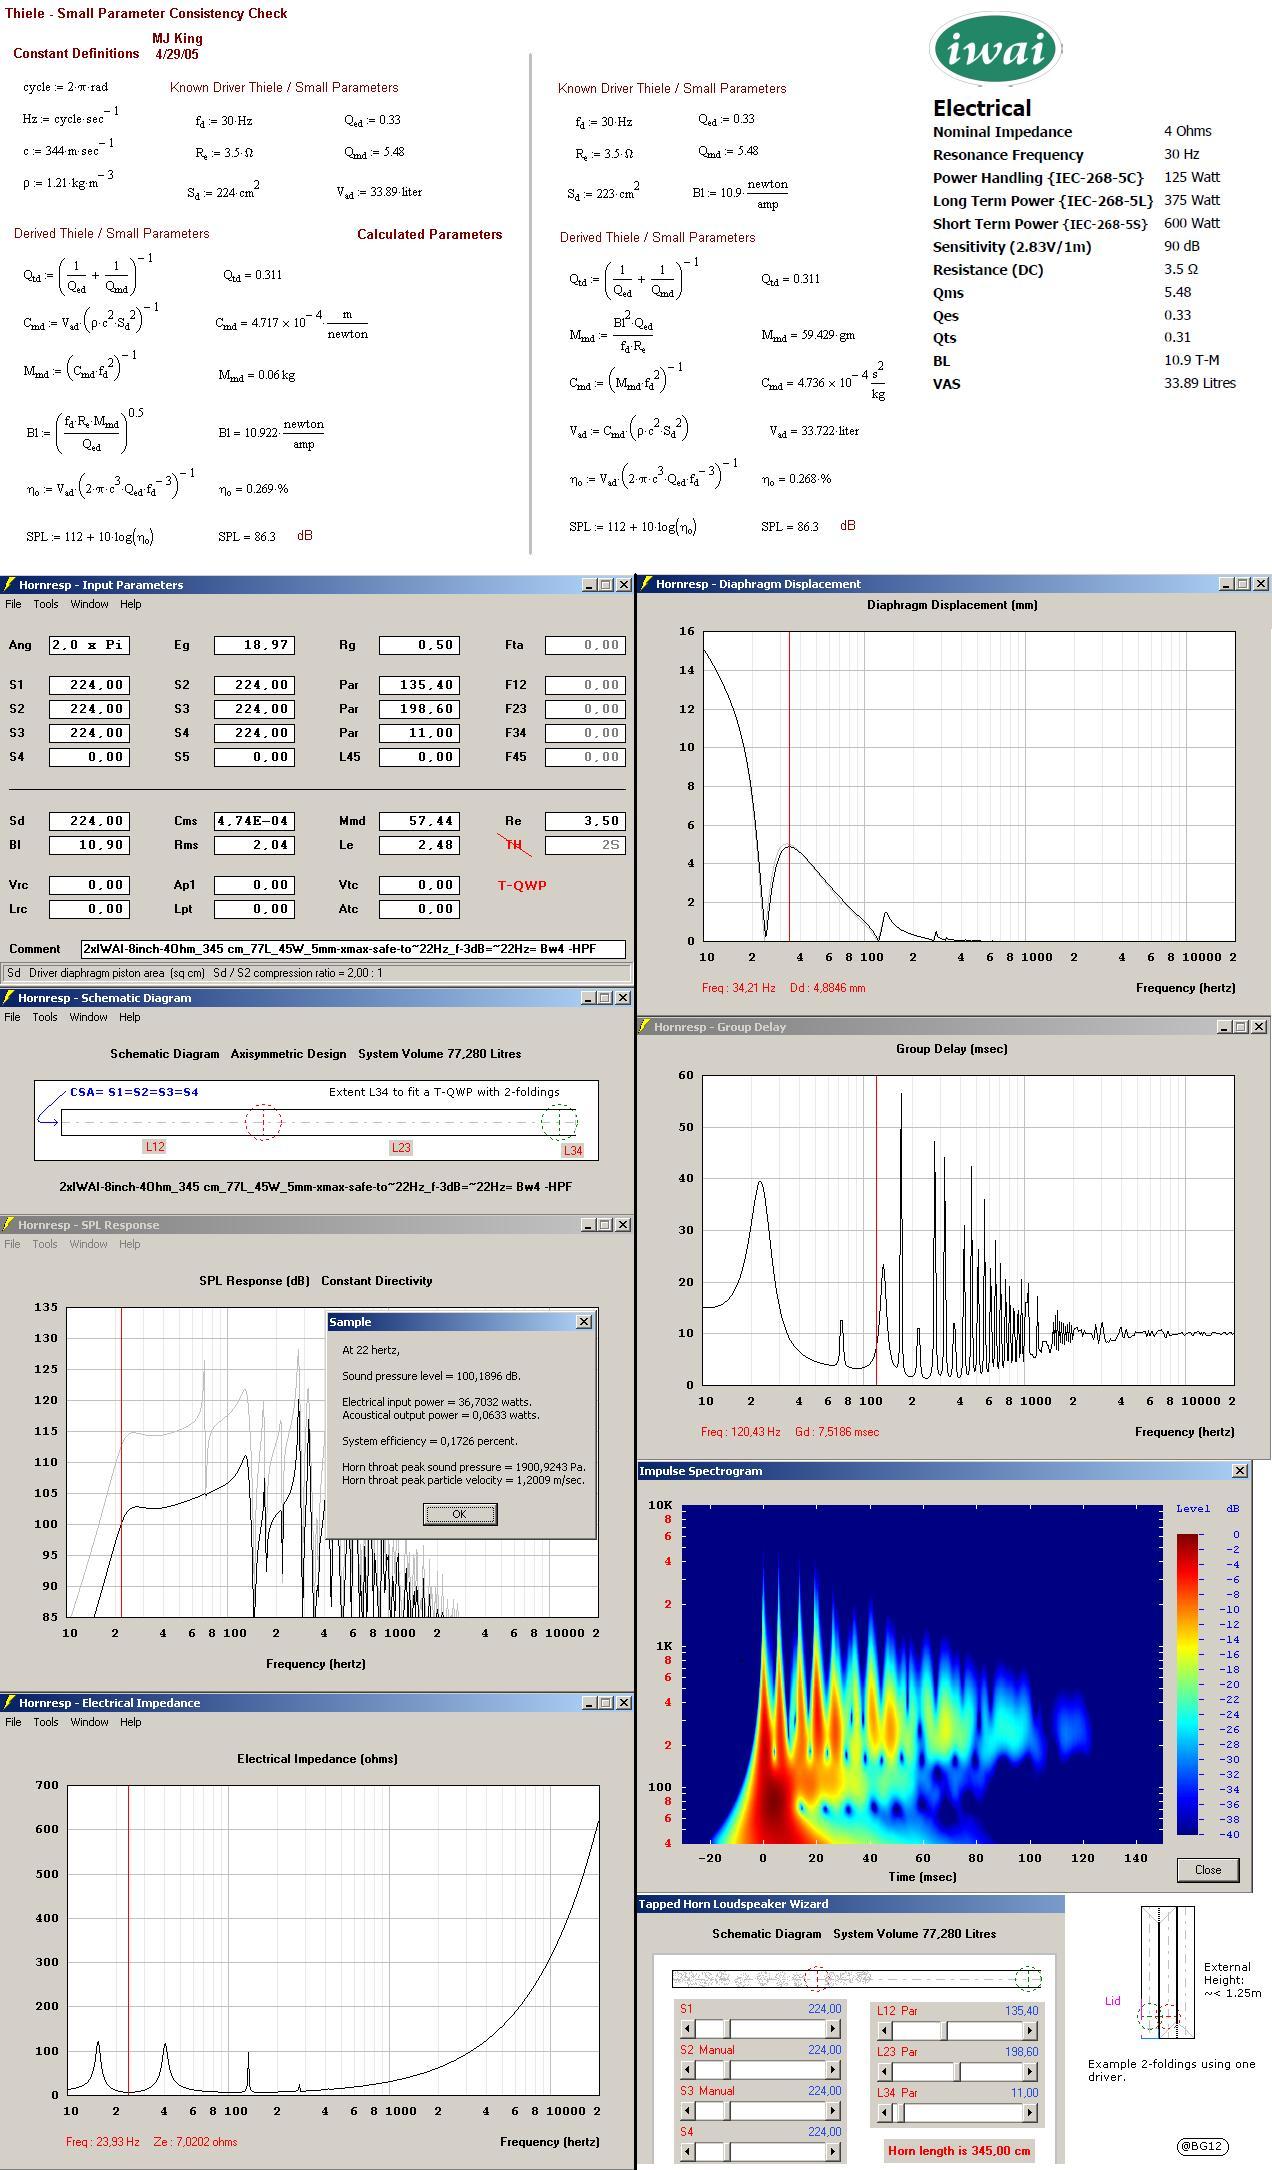
Task: Maximize the Input Parameters window
Action: click(x=605, y=585)
